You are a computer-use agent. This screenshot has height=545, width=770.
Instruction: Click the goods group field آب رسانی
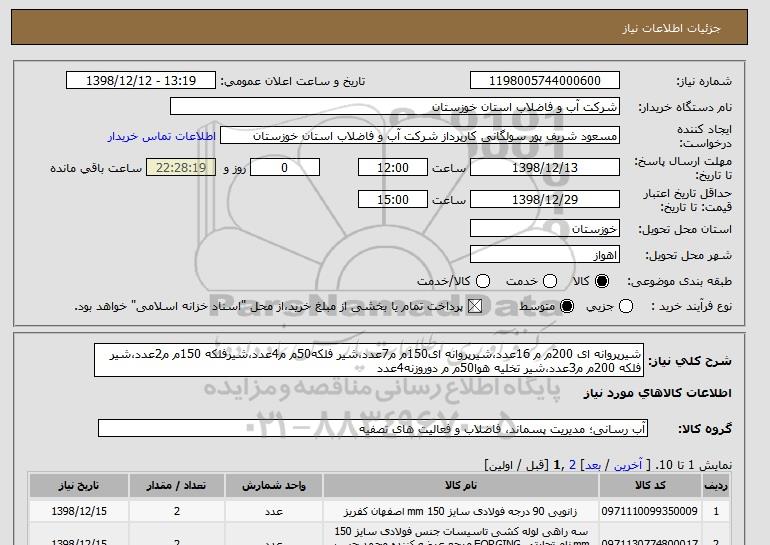click(x=373, y=429)
